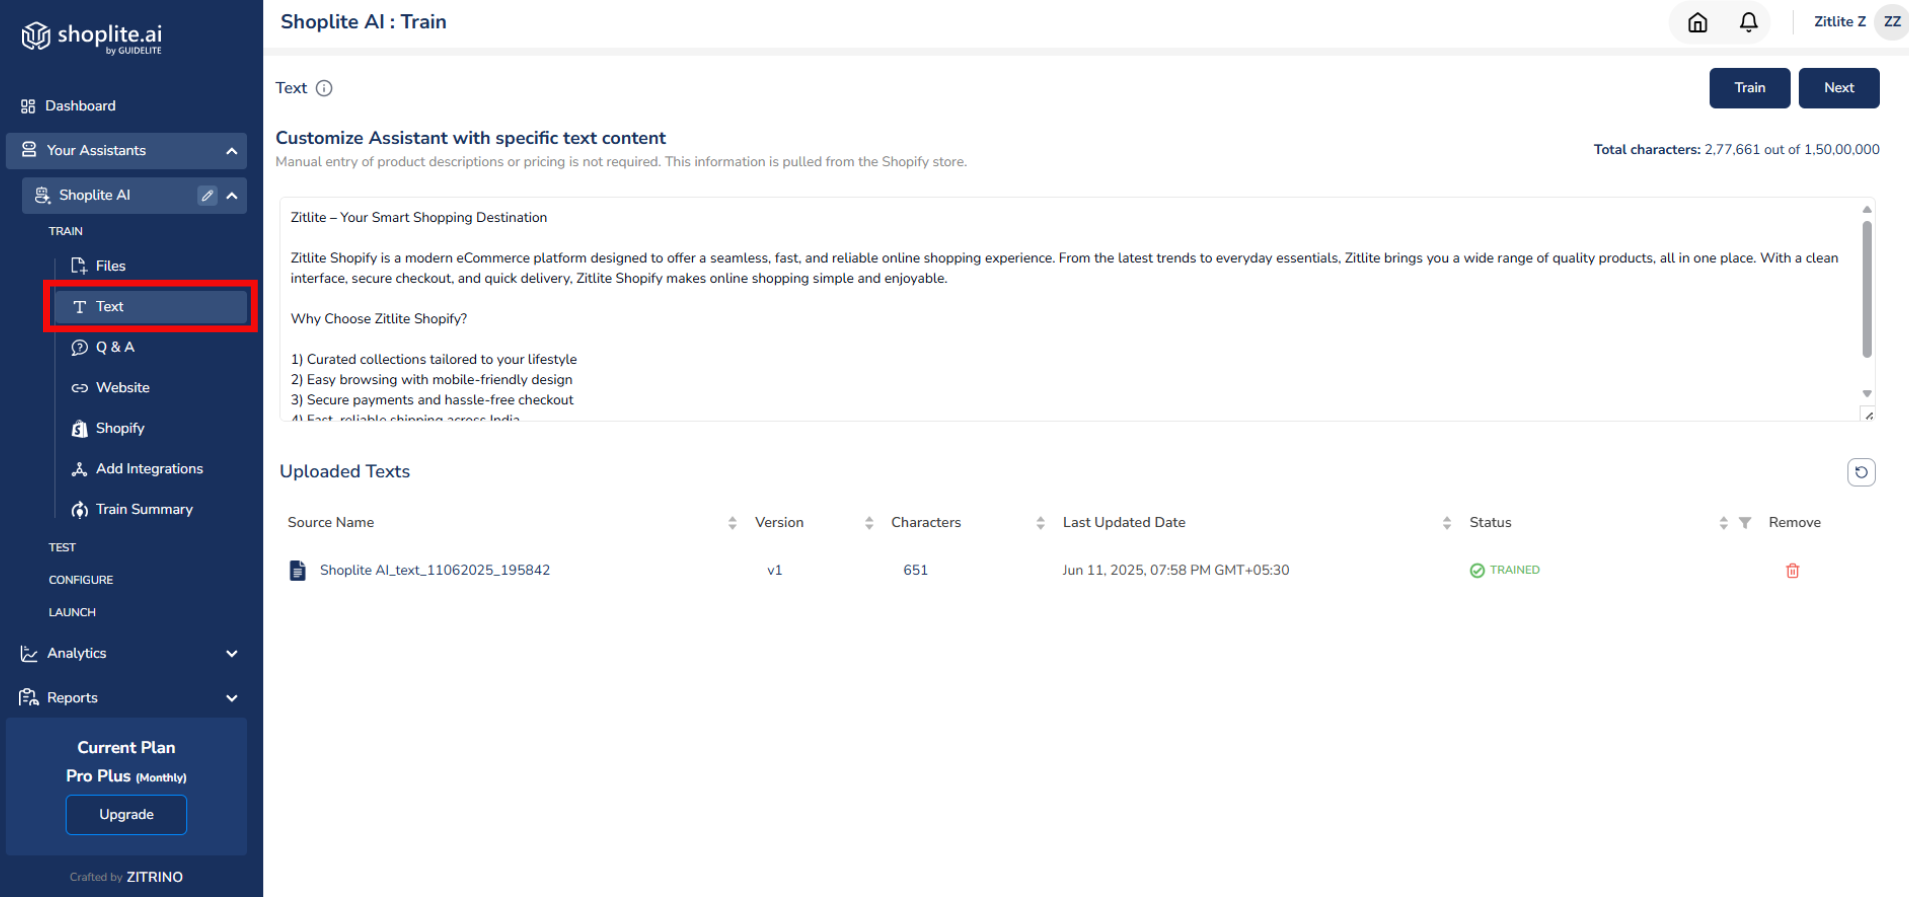
Task: Select the Text training item
Action: [x=150, y=307]
